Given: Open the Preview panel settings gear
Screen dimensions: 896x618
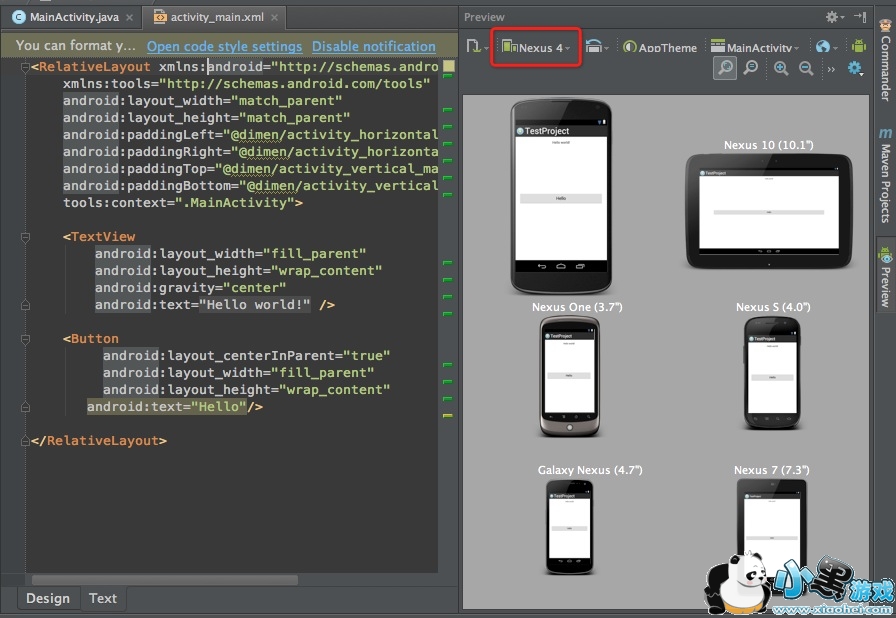Looking at the screenshot, I should tap(833, 17).
